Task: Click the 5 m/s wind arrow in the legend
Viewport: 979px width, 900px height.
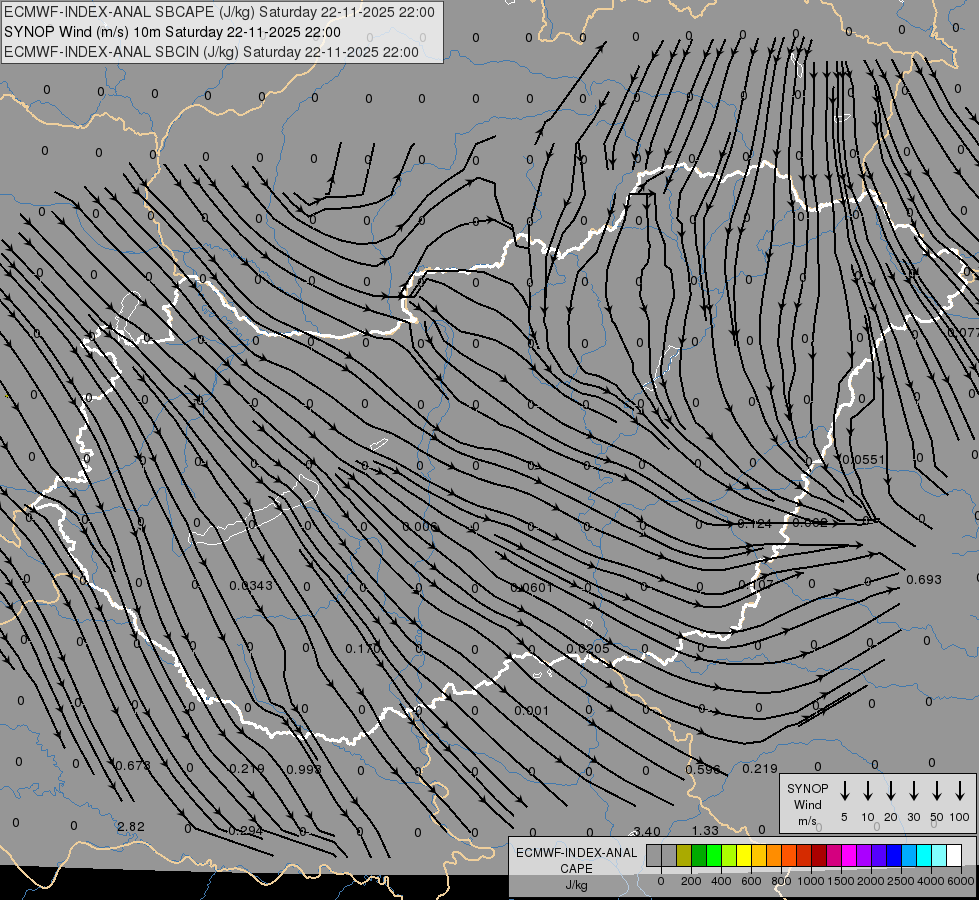Action: (x=844, y=791)
